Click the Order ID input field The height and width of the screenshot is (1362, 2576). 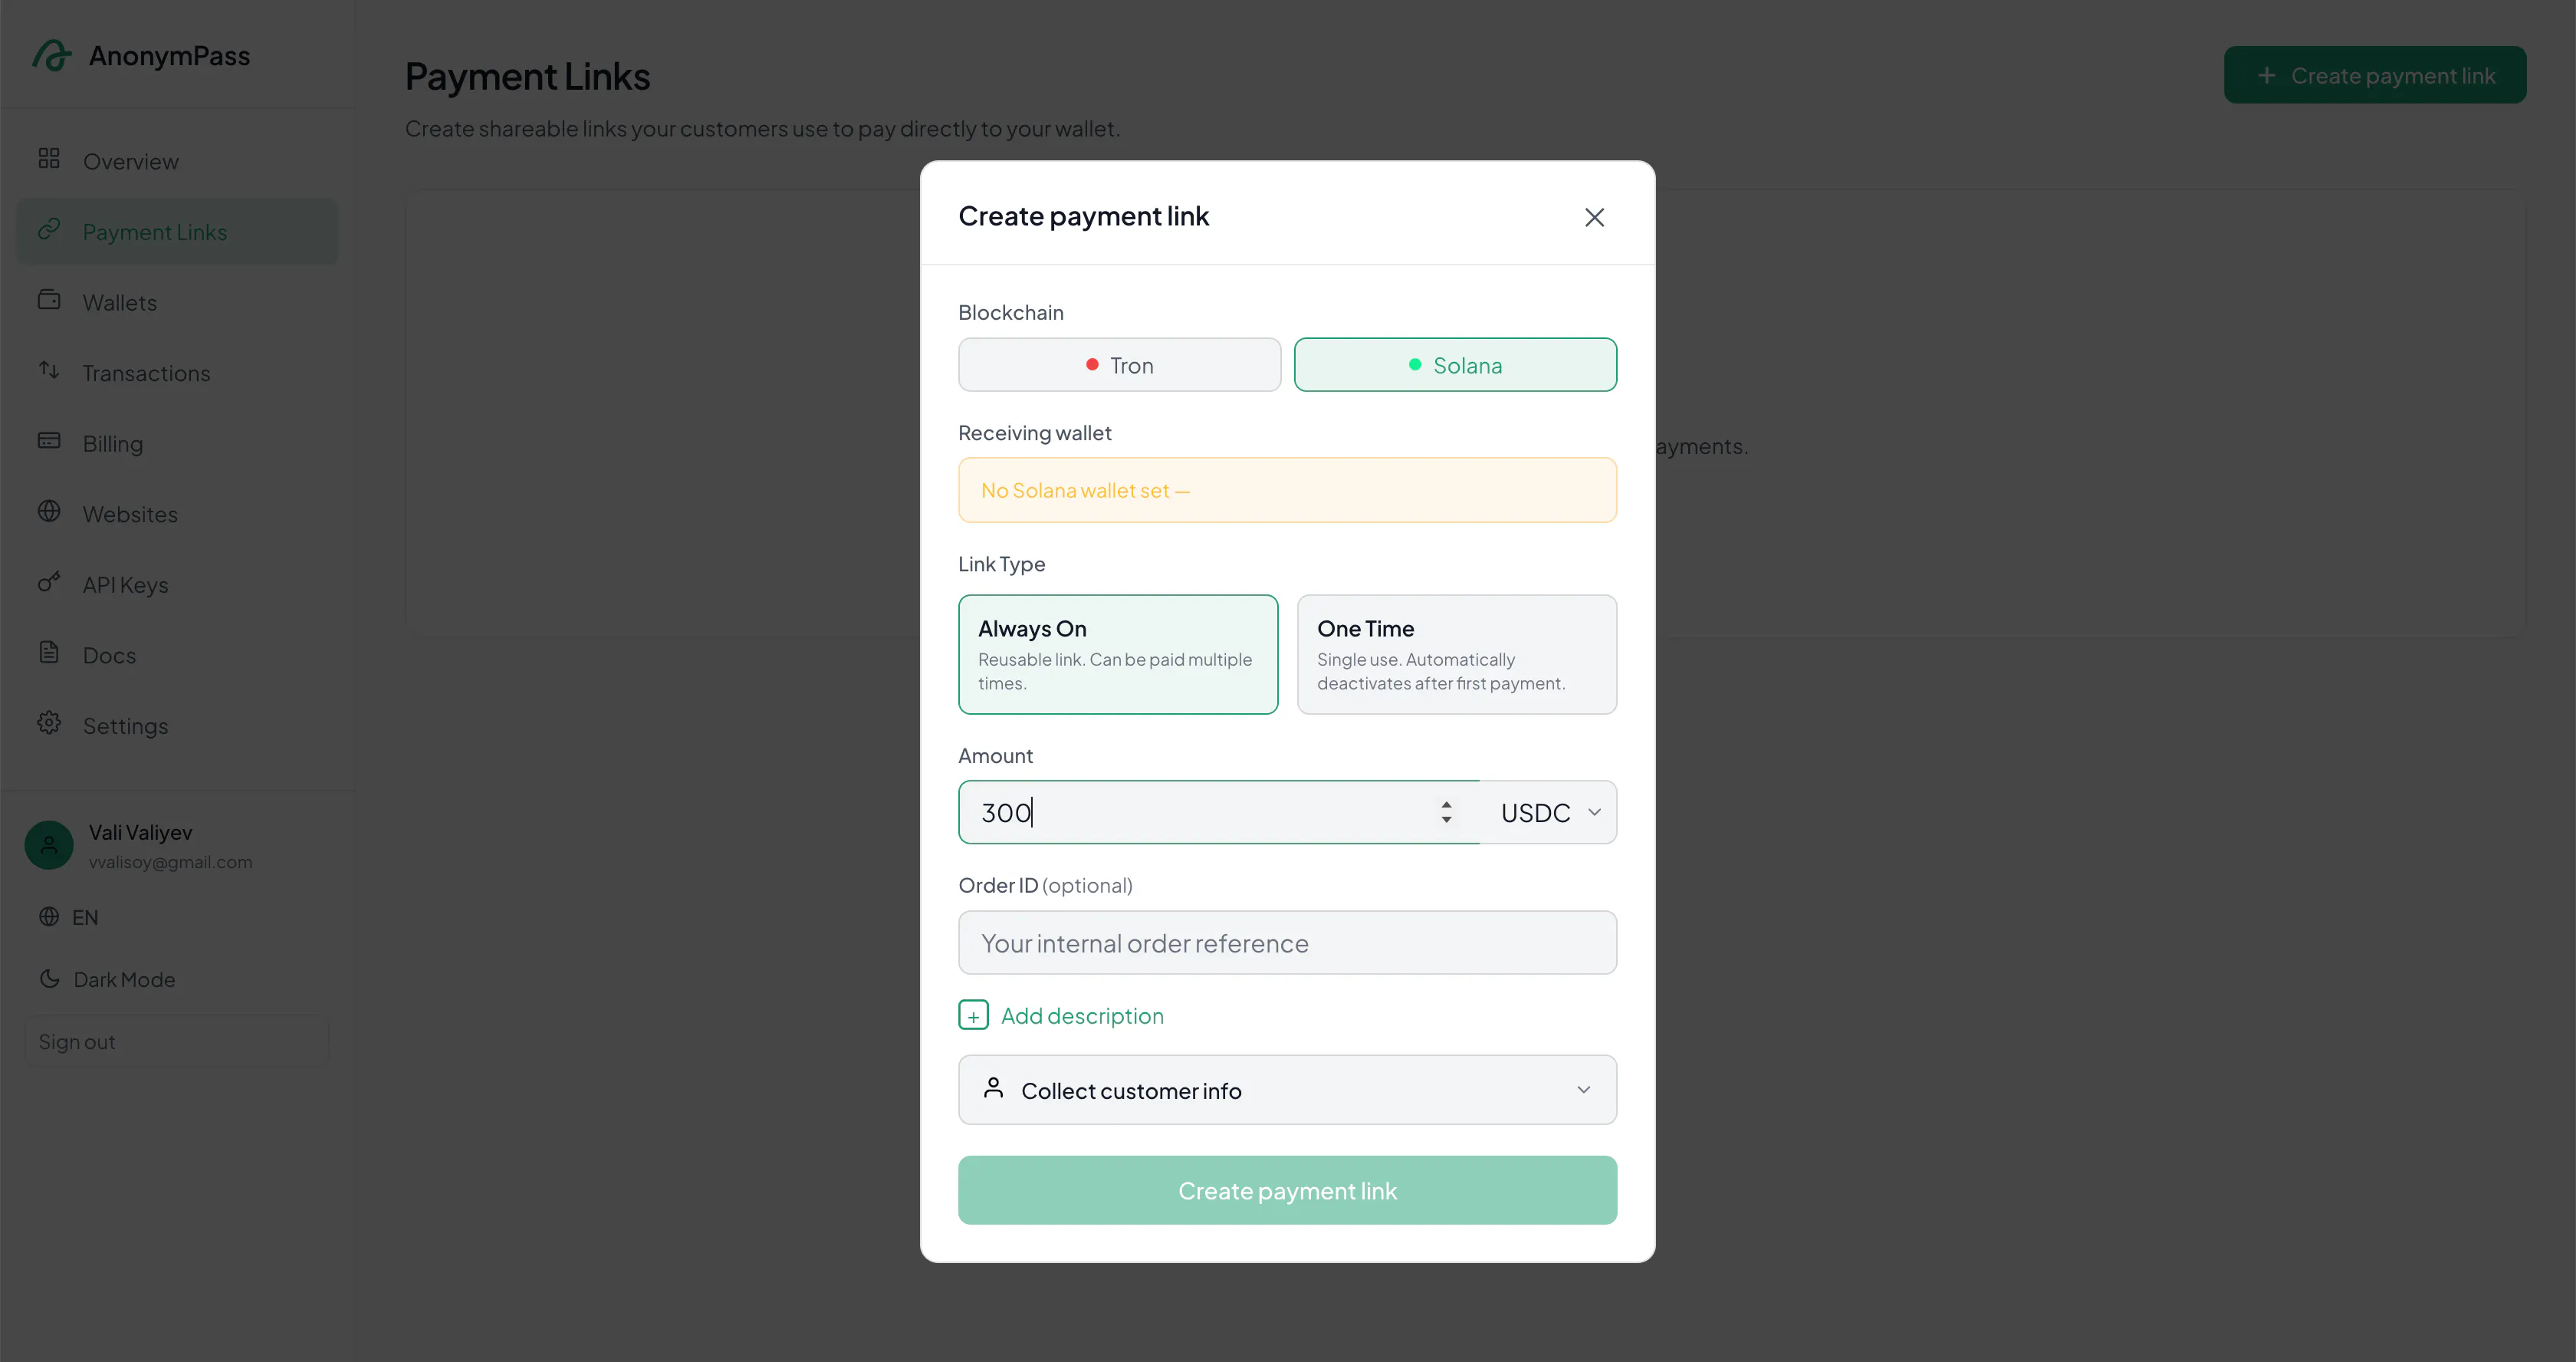(x=1287, y=943)
